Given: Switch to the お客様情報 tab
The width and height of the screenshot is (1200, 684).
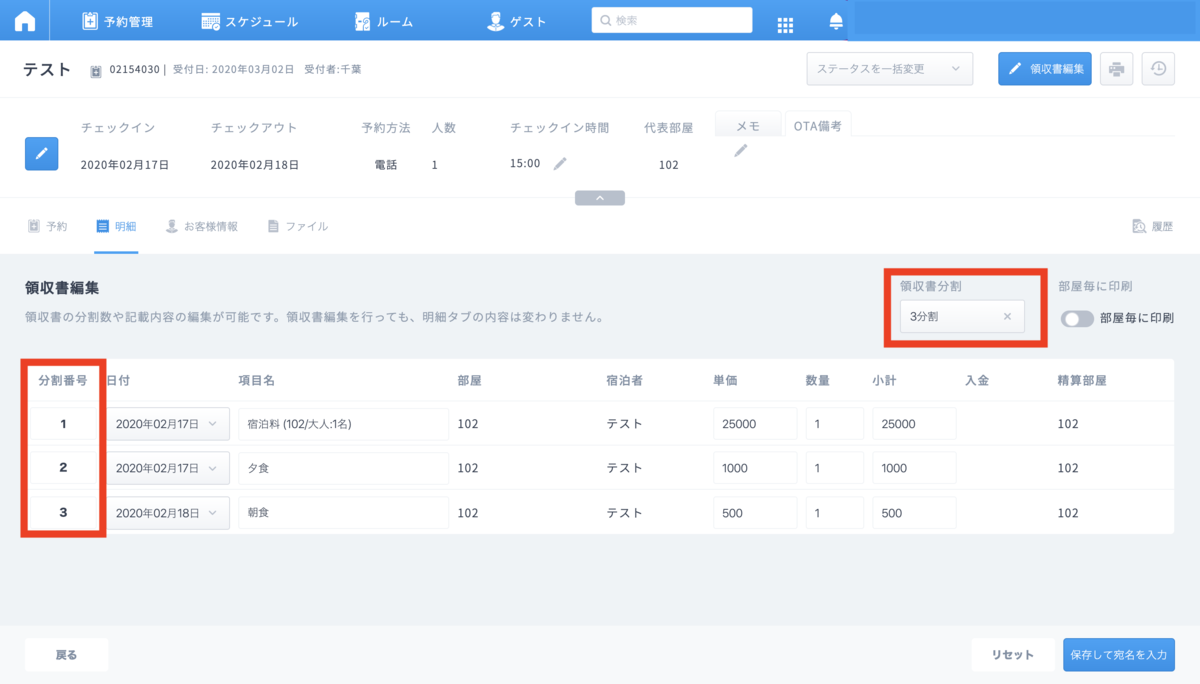Looking at the screenshot, I should 202,226.
